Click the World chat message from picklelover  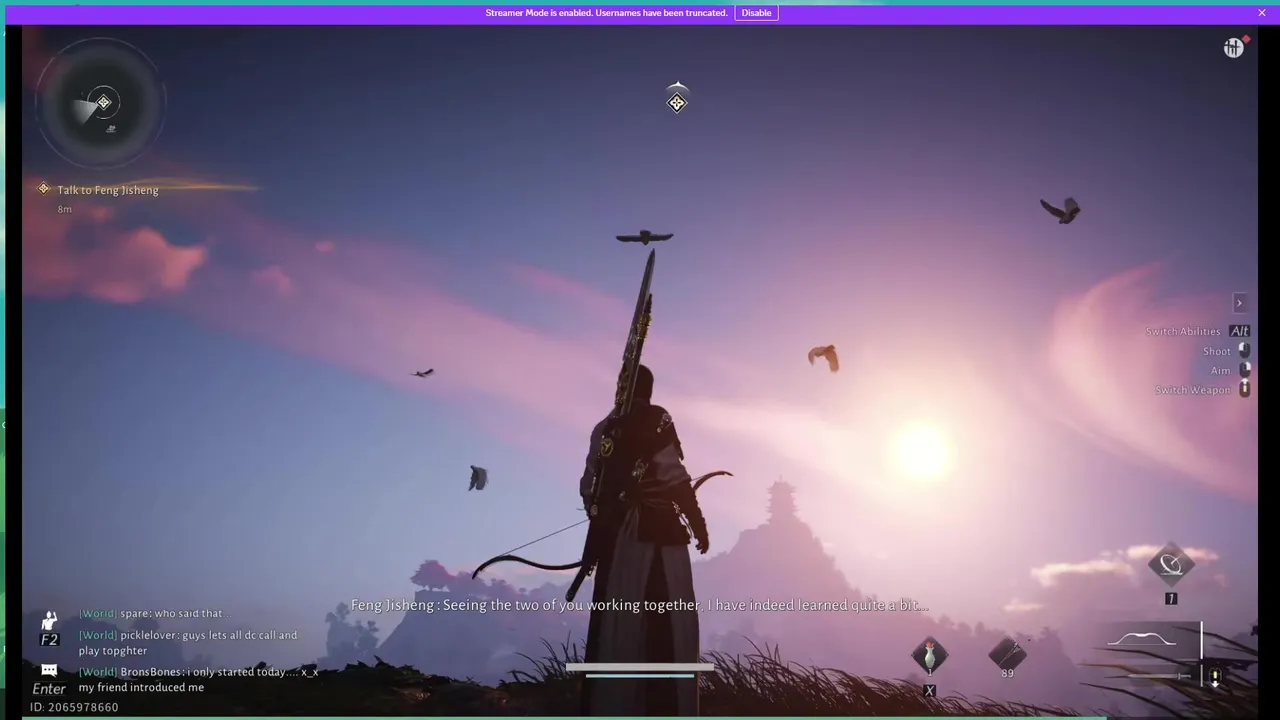click(x=188, y=643)
